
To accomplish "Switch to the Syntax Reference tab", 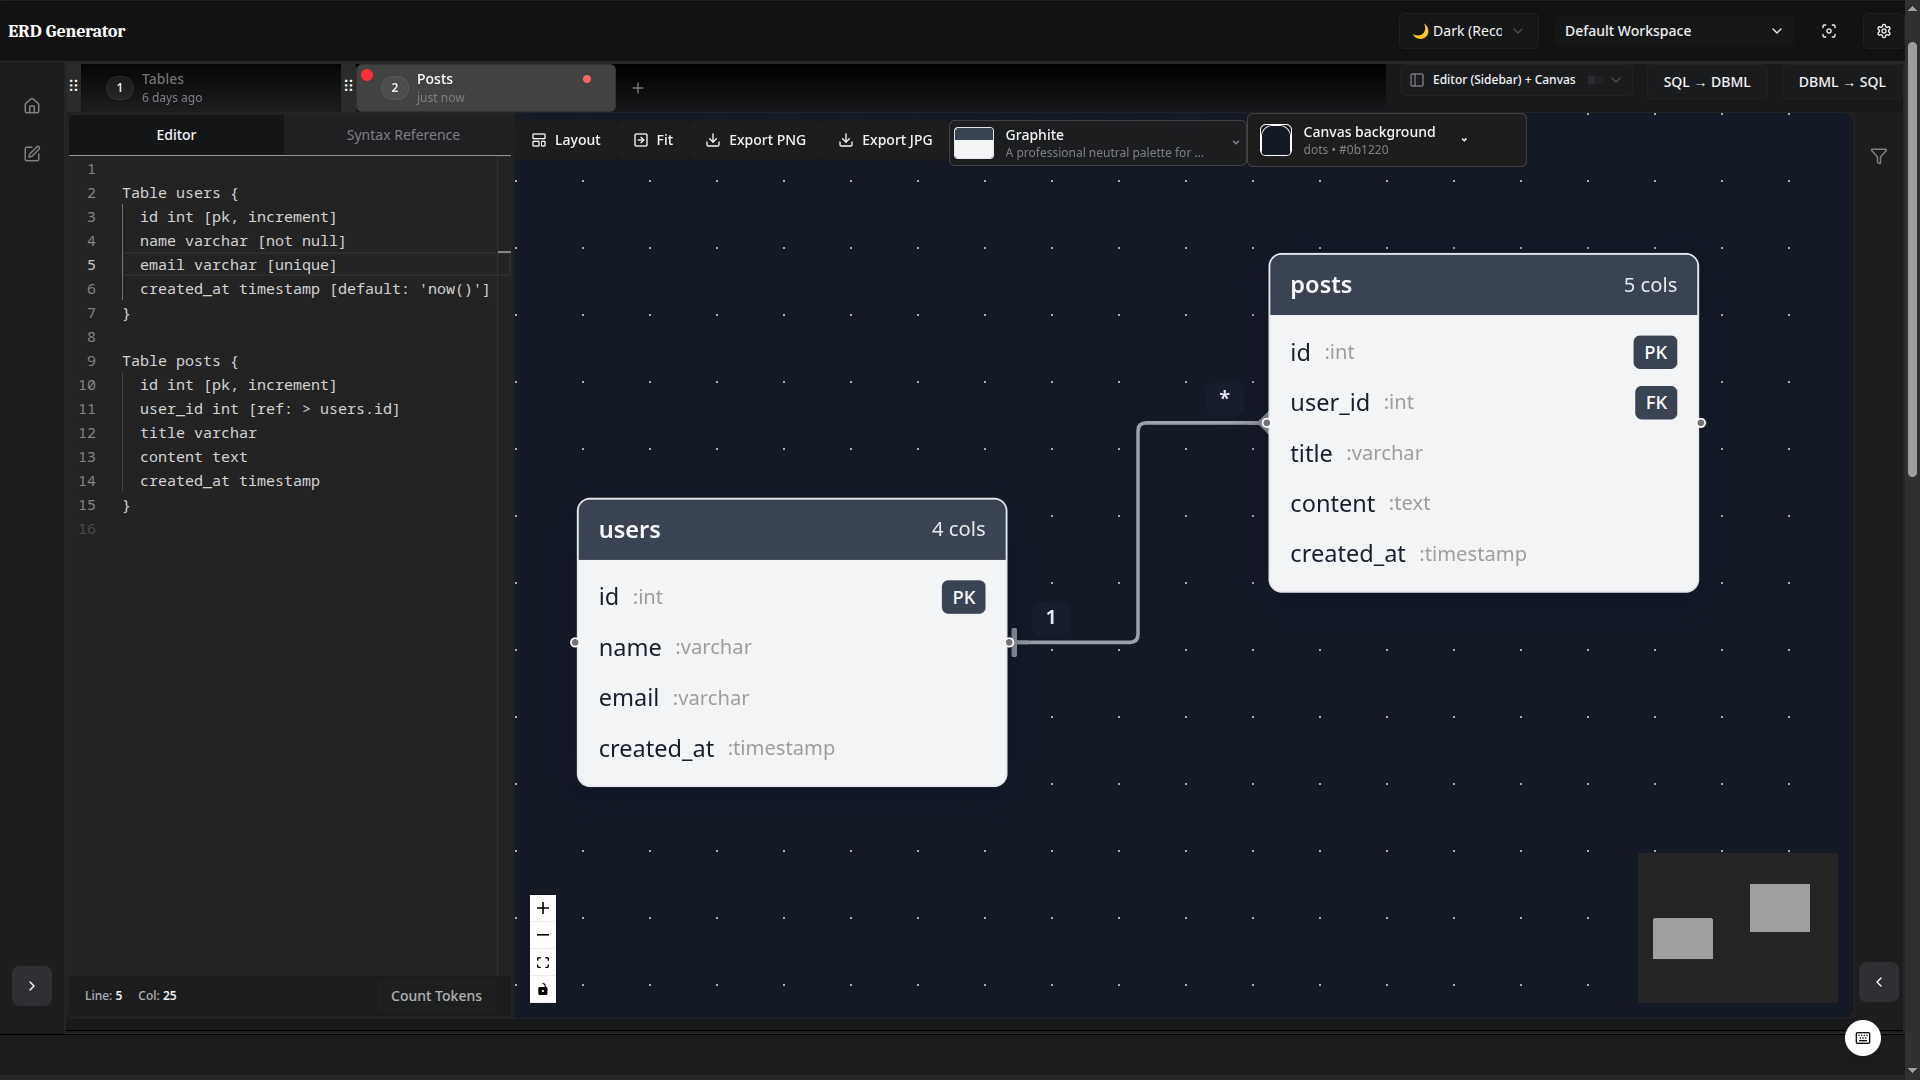I will click(403, 135).
